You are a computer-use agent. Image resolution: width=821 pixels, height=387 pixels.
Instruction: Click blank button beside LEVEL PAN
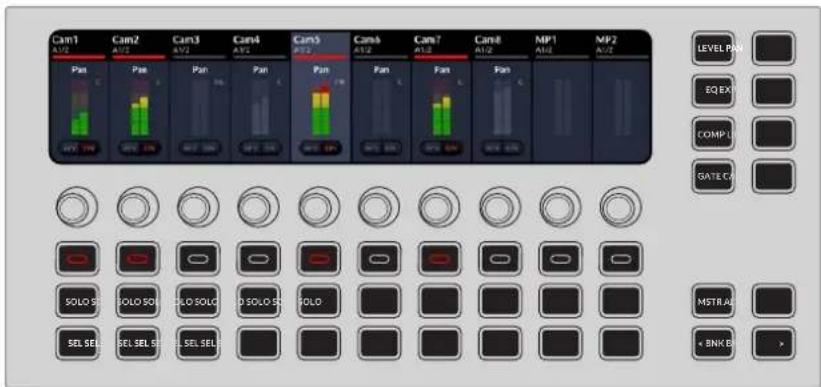point(774,48)
